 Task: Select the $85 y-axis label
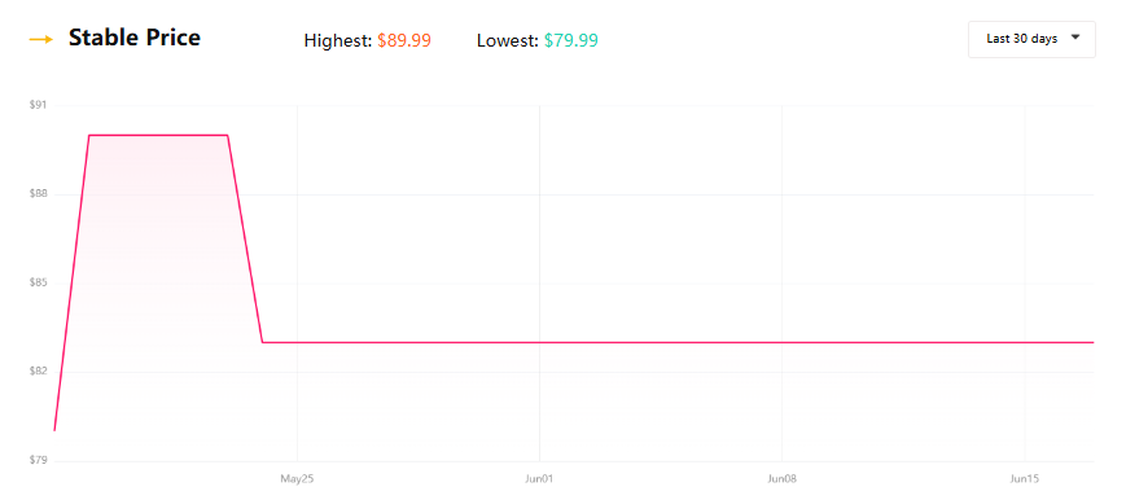click(x=37, y=283)
